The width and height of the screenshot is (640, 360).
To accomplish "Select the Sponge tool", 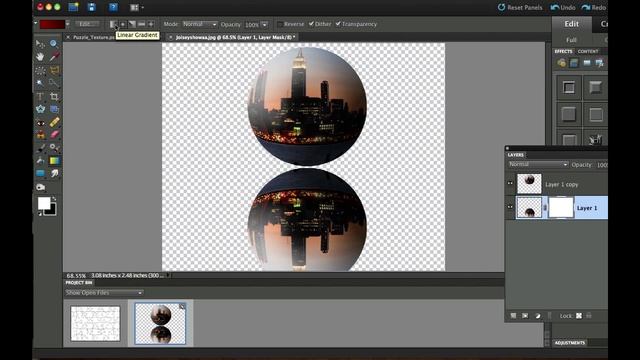I will click(x=40, y=187).
